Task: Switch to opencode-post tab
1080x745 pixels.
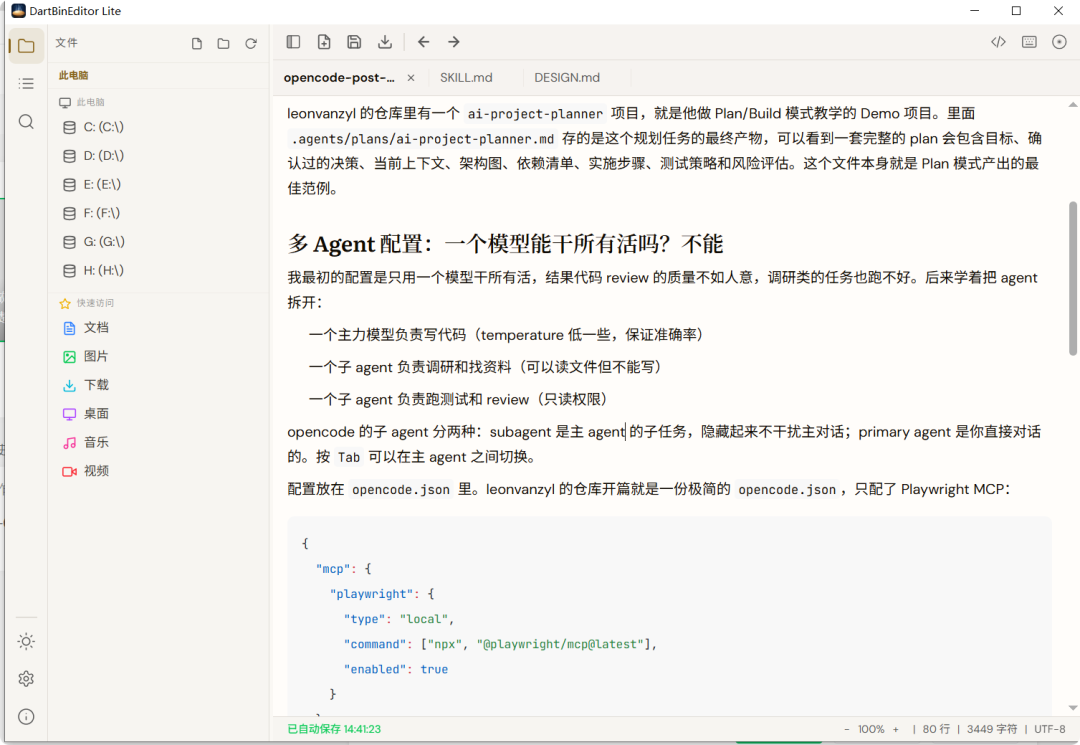Action: [339, 78]
